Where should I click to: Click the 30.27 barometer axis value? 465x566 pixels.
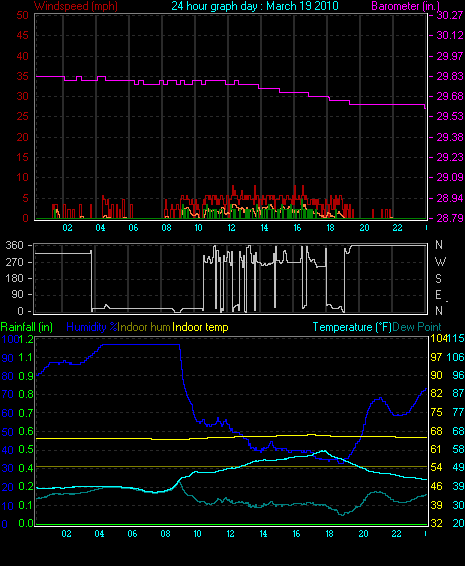tap(450, 15)
